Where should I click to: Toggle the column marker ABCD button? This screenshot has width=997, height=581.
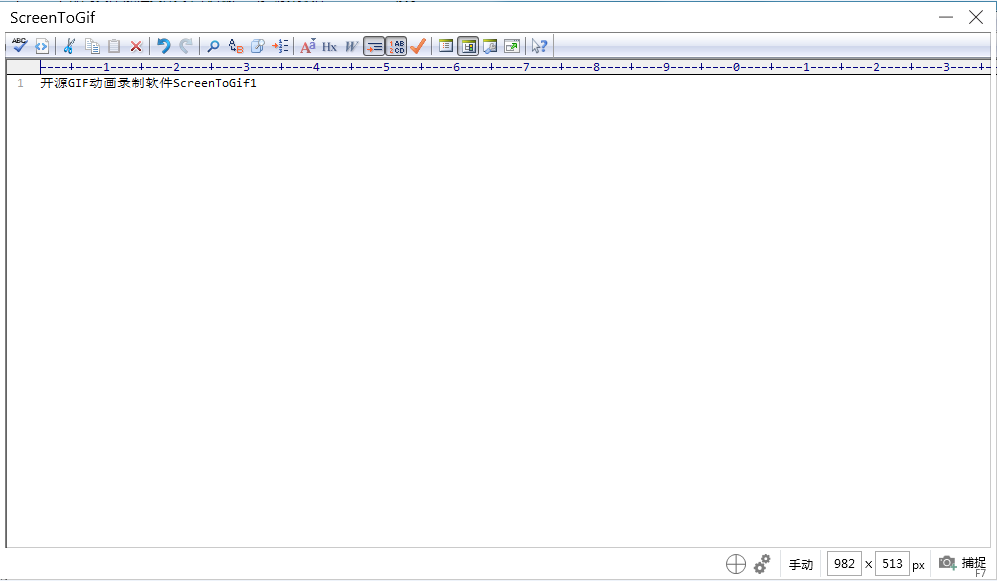396,46
